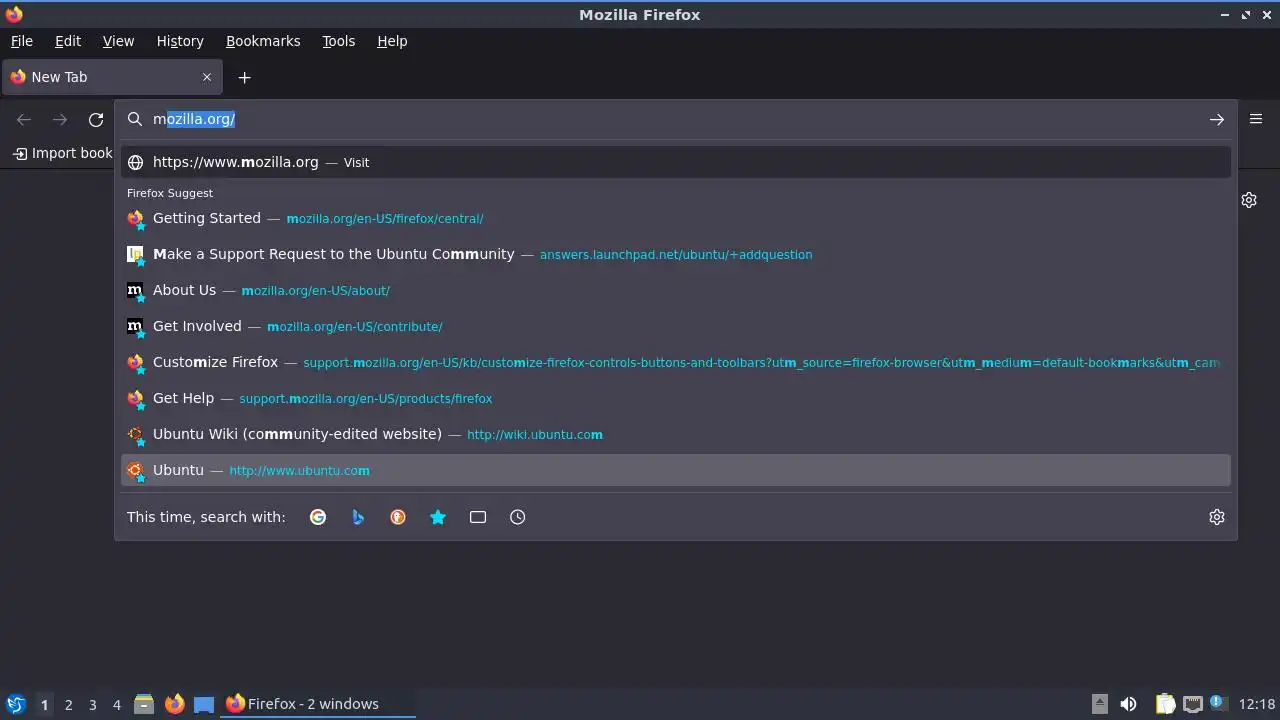Click the tray eject/up arrow icon

1099,703
